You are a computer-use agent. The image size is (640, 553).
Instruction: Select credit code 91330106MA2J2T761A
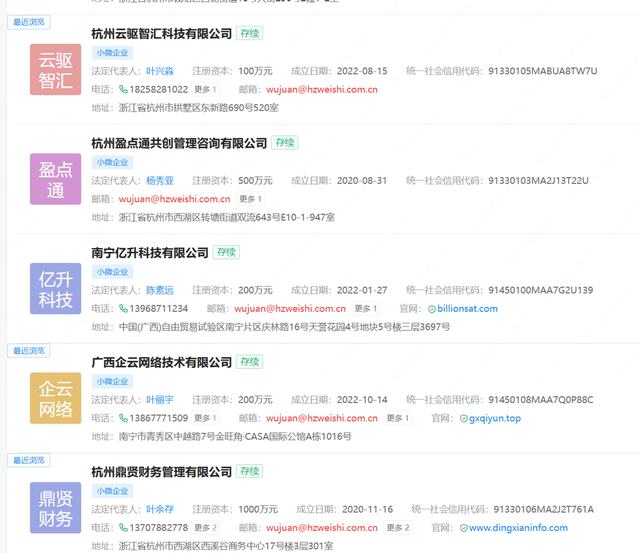click(x=544, y=509)
